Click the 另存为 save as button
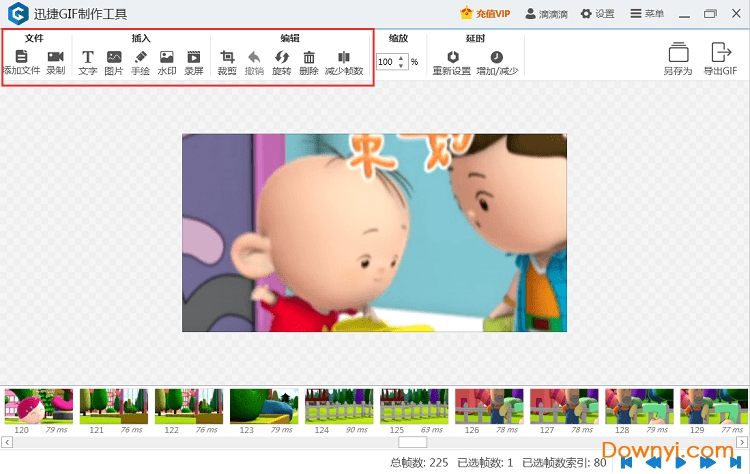Viewport: 750px width, 474px height. (x=678, y=58)
